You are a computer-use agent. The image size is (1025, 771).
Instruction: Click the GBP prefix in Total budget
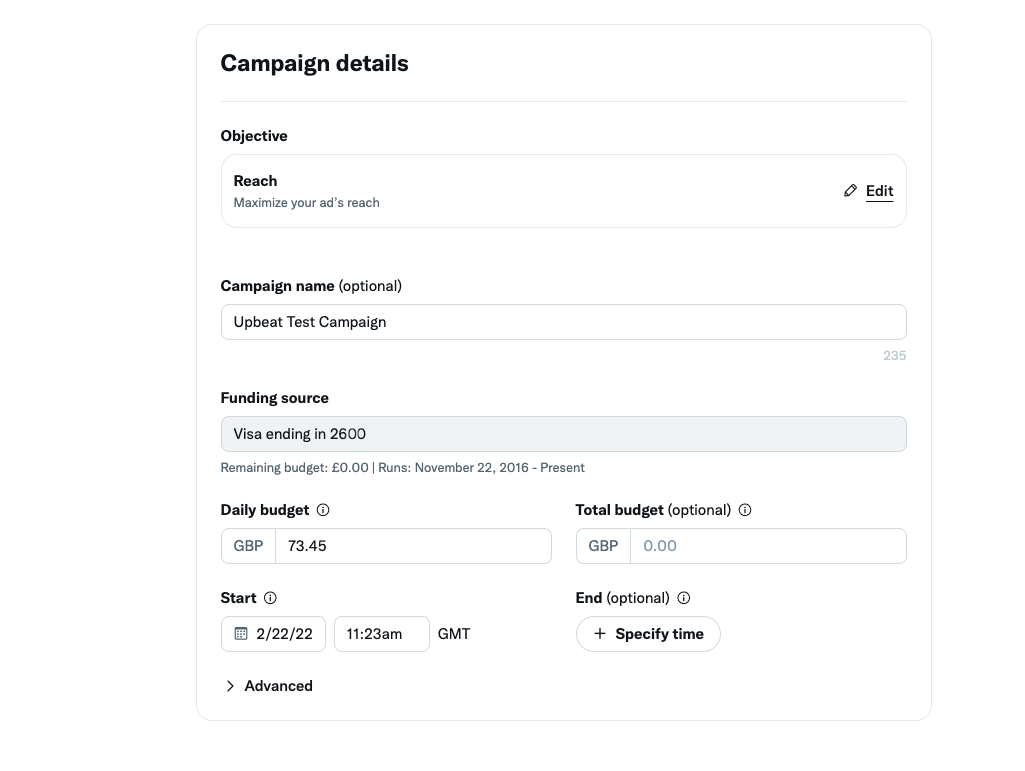(x=603, y=546)
